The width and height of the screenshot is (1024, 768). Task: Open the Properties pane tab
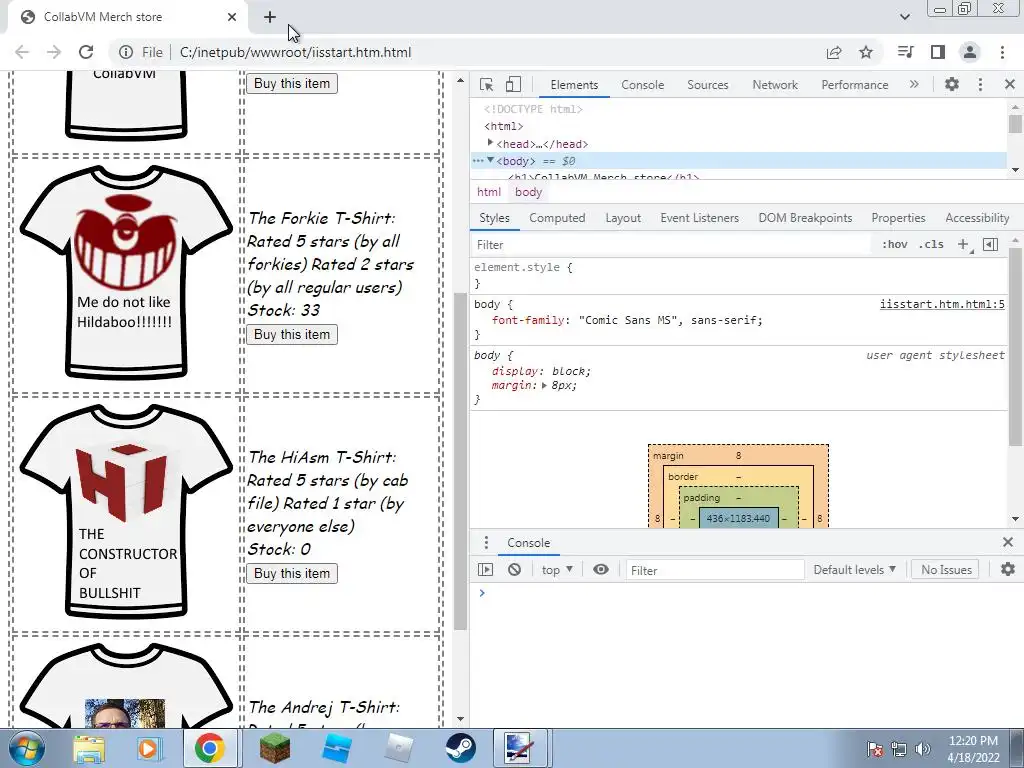pos(898,218)
